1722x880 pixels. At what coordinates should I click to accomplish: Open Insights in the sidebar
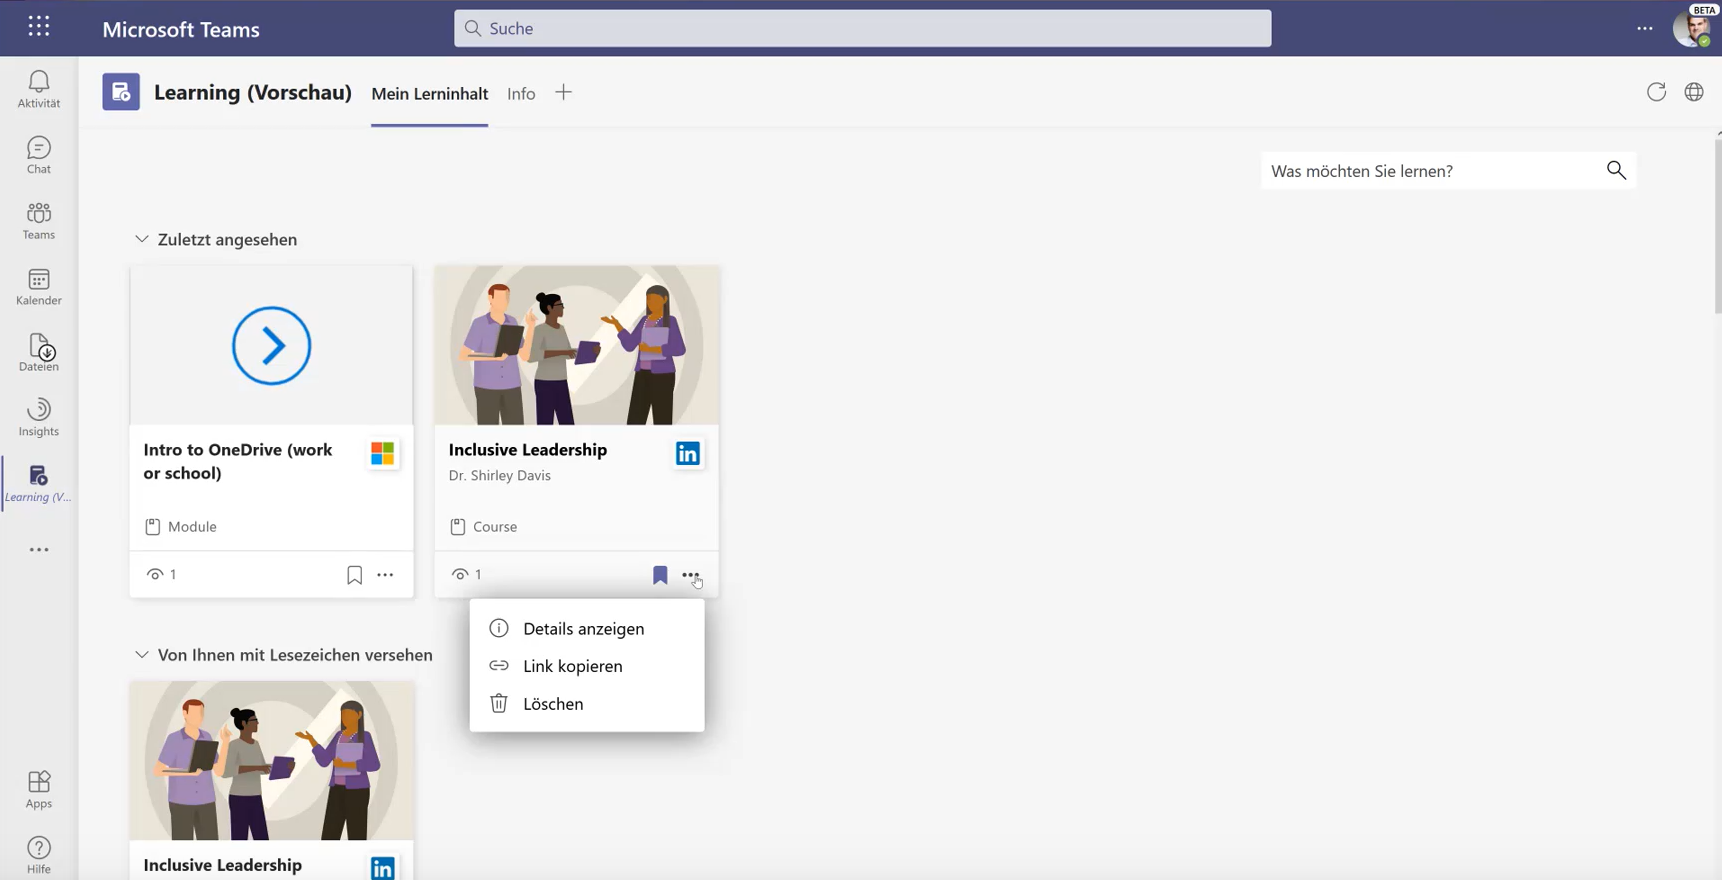(x=39, y=418)
